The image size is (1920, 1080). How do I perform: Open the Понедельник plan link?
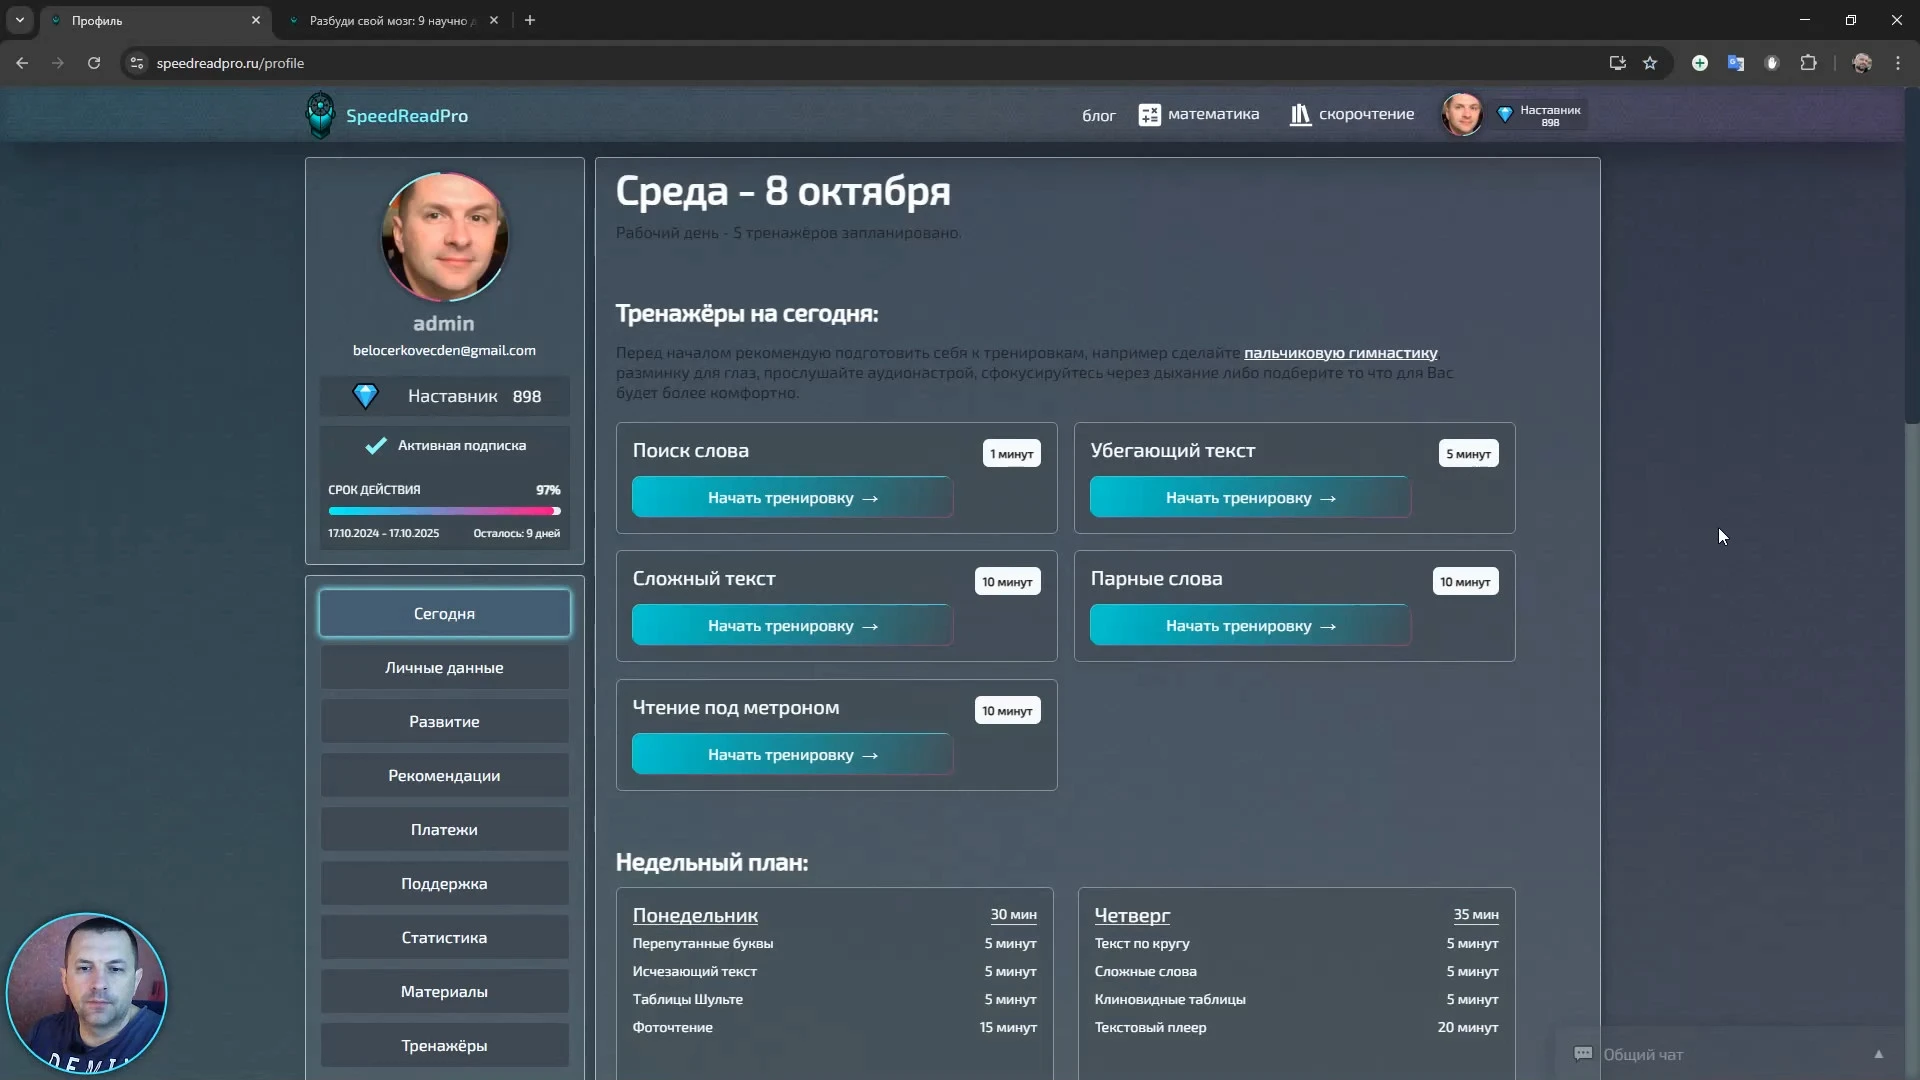coord(695,915)
